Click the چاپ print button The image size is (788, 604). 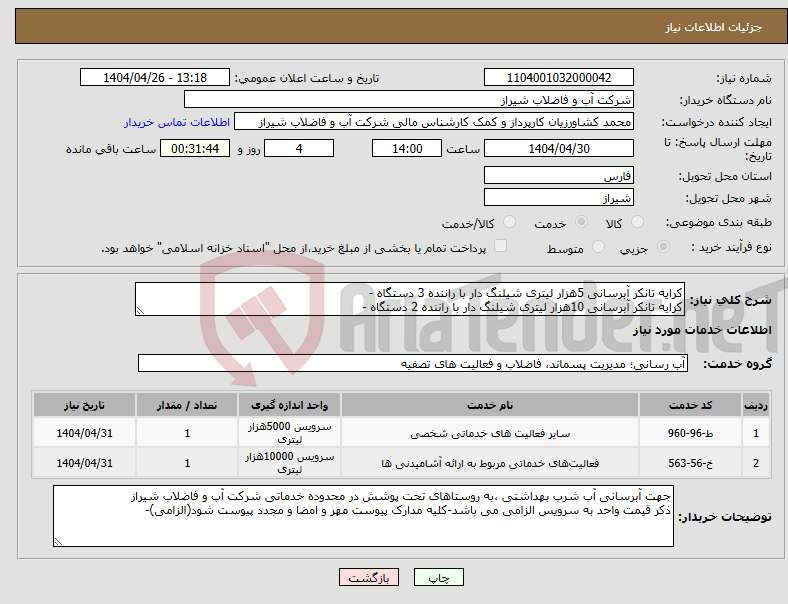click(x=439, y=577)
